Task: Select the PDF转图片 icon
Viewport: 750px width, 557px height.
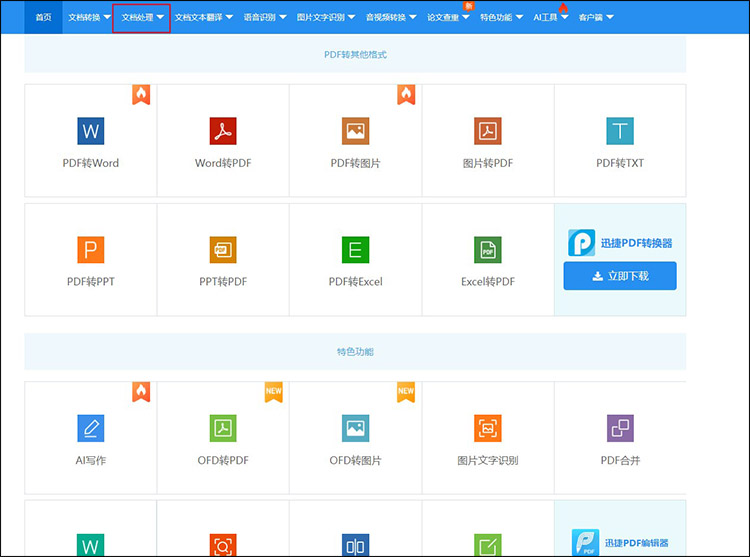Action: tap(355, 131)
